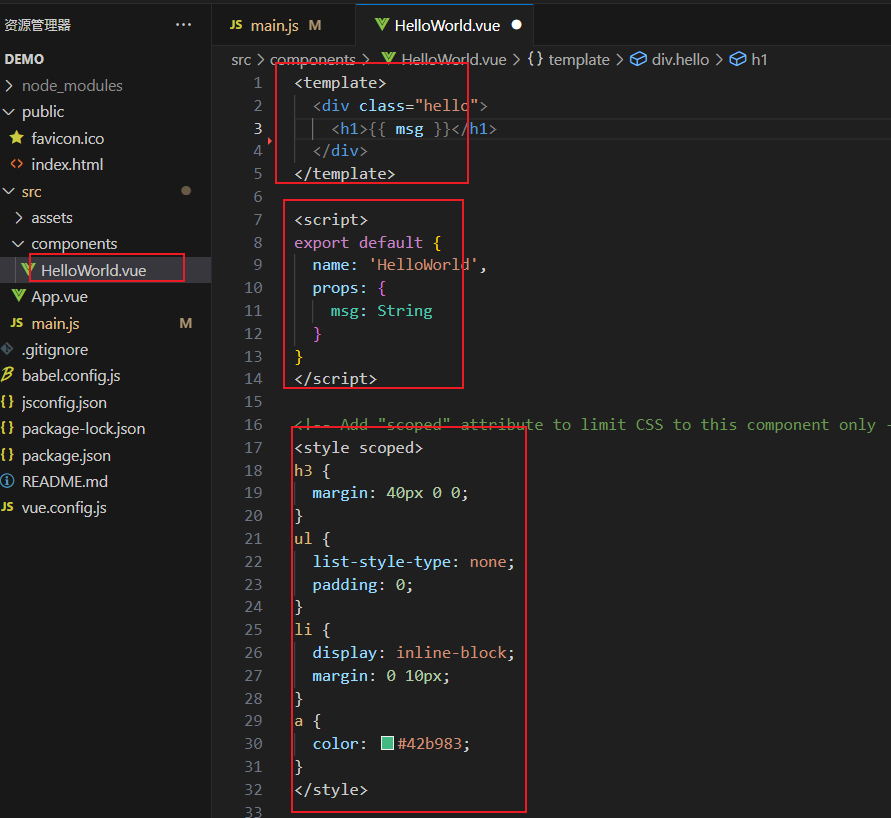Click the git icon beside .gitignore
Viewport: 891px width, 818px height.
7,349
